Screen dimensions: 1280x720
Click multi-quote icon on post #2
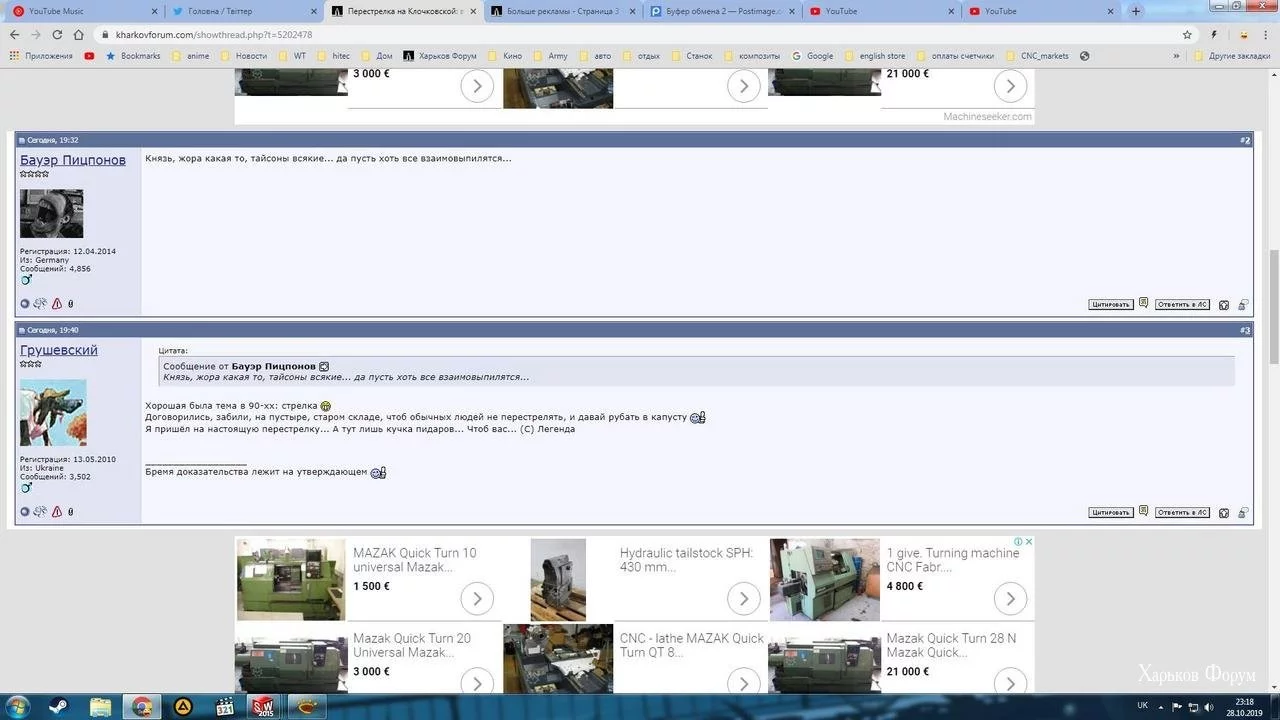[1143, 304]
